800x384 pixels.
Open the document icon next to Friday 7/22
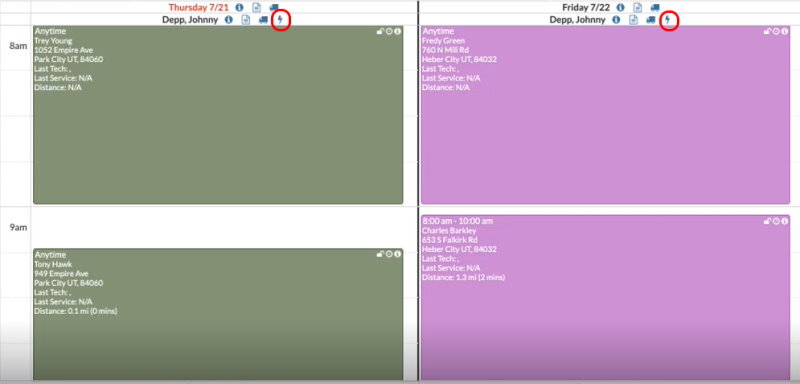tap(637, 8)
